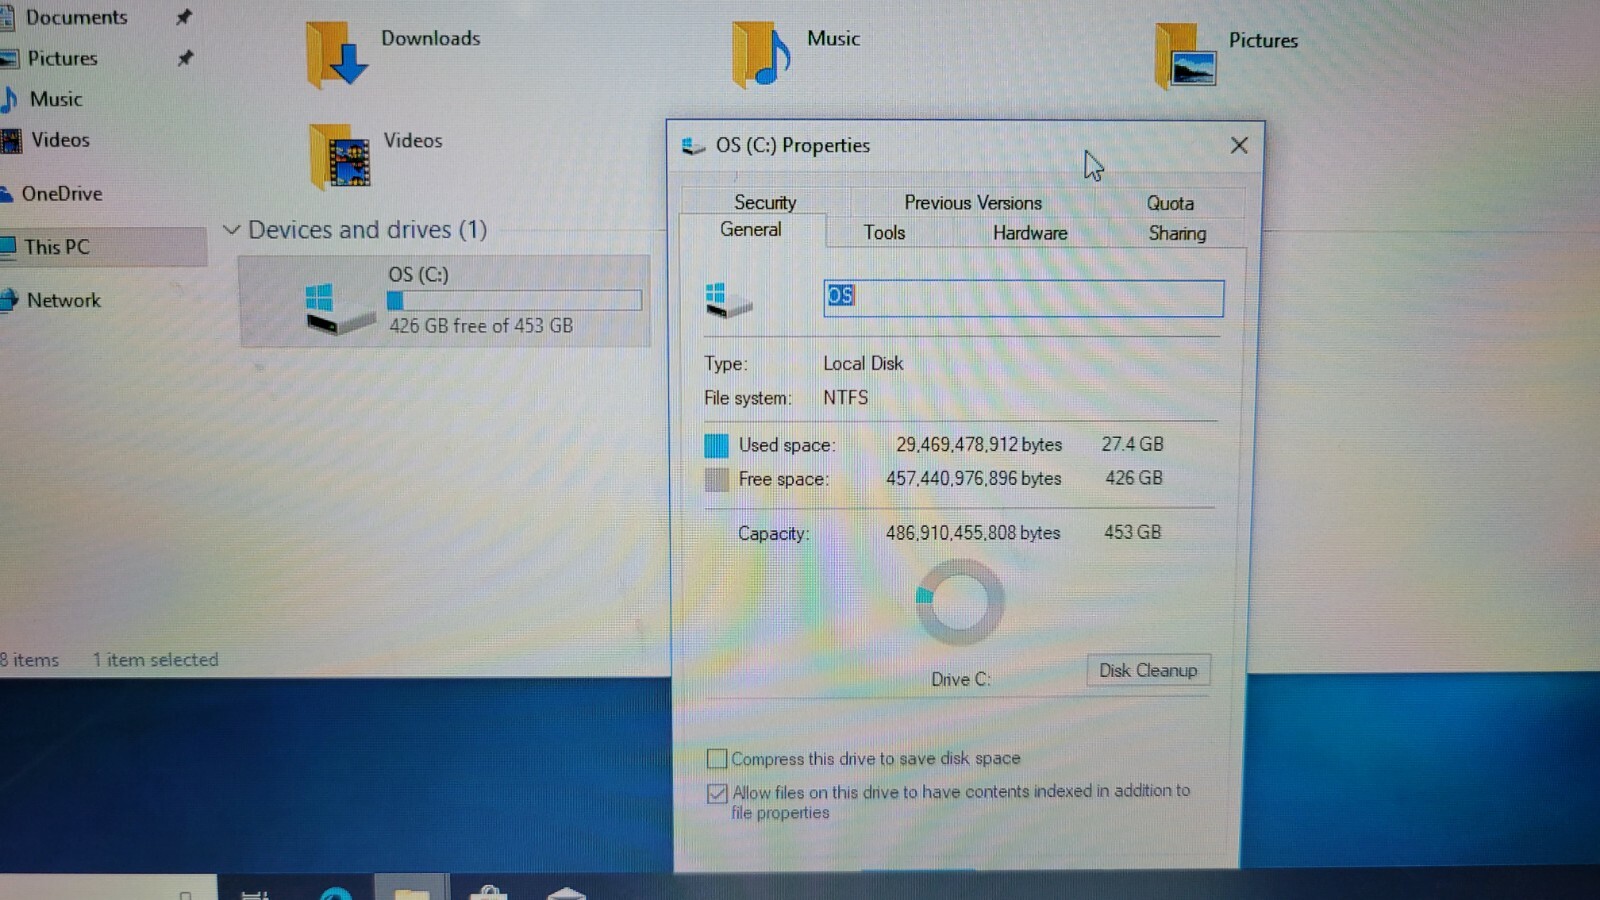Screen dimensions: 1600x900
Task: Select This PC in the navigation pane
Action: pyautogui.click(x=56, y=246)
